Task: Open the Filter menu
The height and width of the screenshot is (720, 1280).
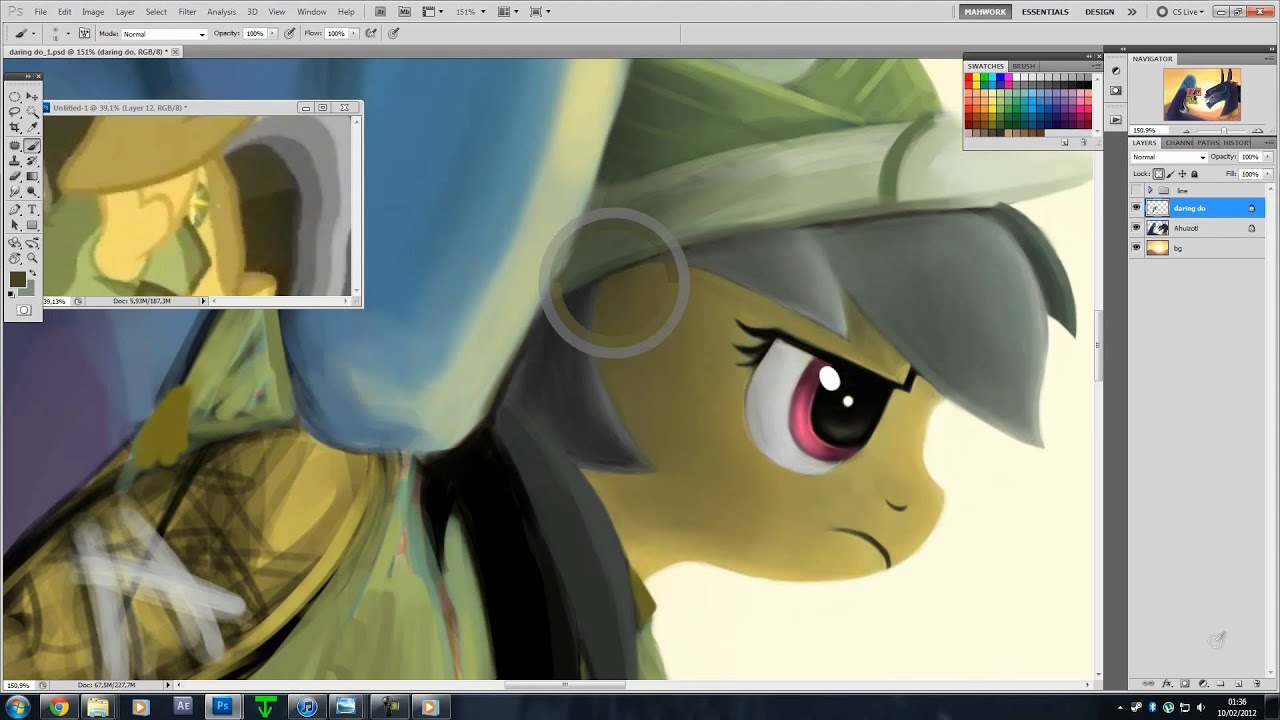Action: pos(187,12)
